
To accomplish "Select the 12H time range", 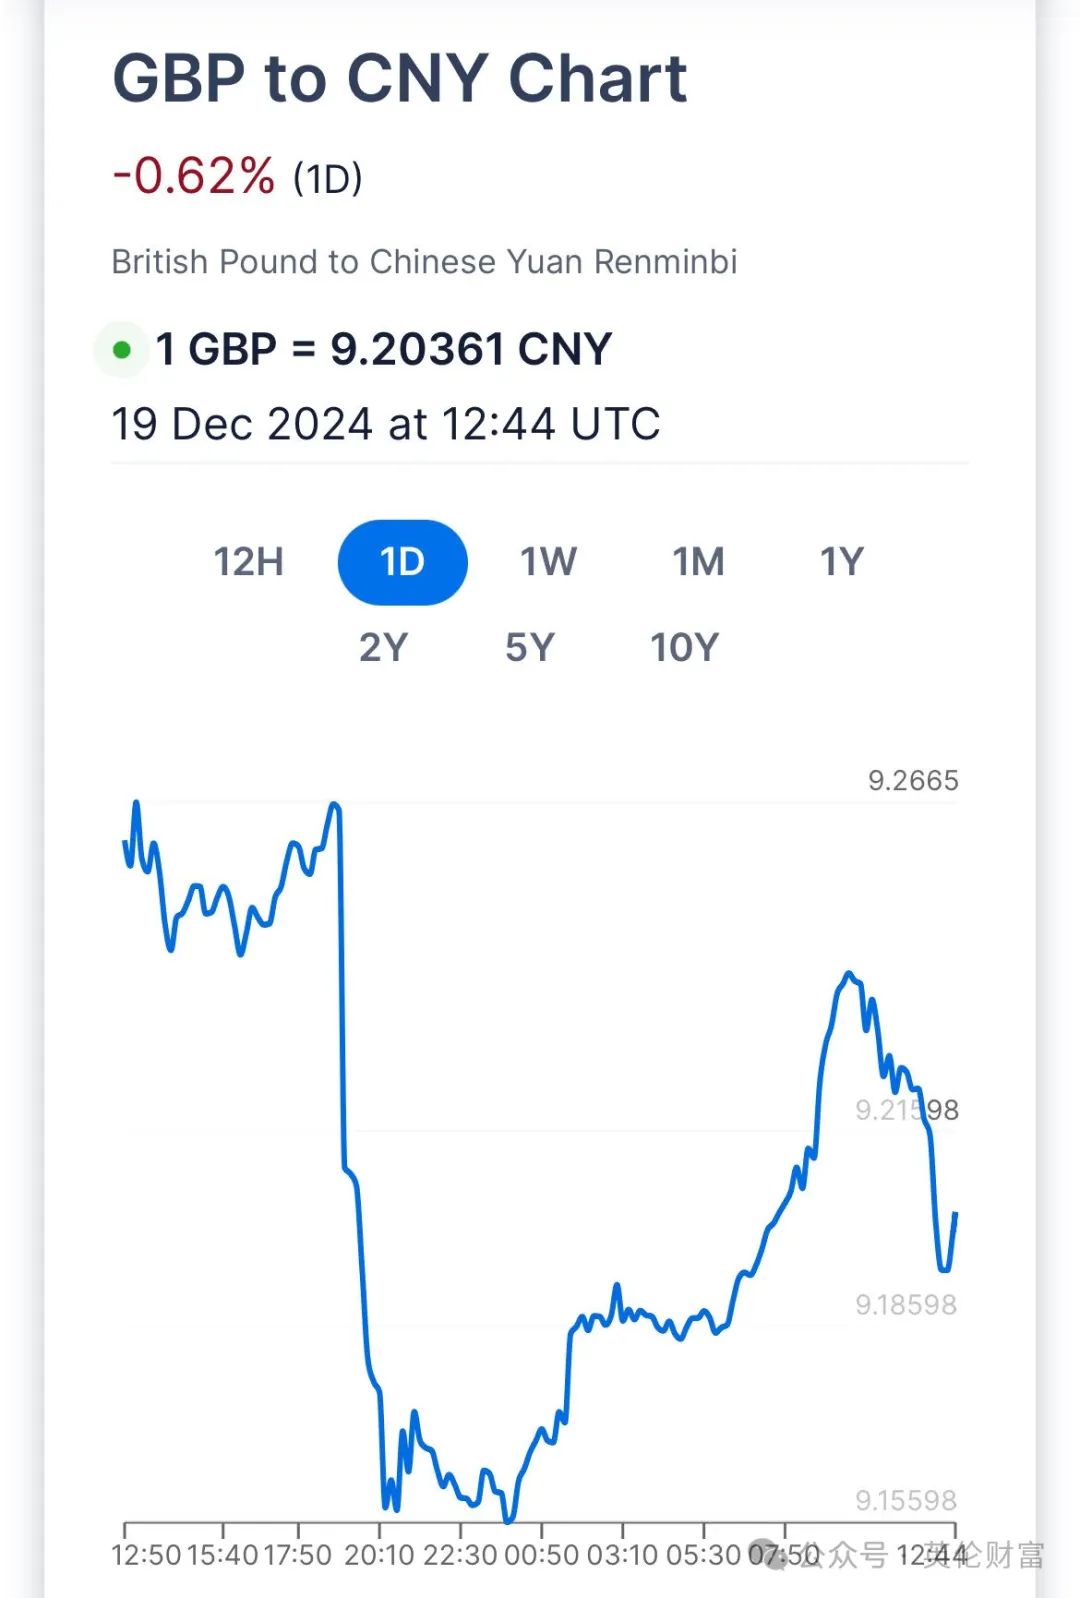I will [x=248, y=562].
